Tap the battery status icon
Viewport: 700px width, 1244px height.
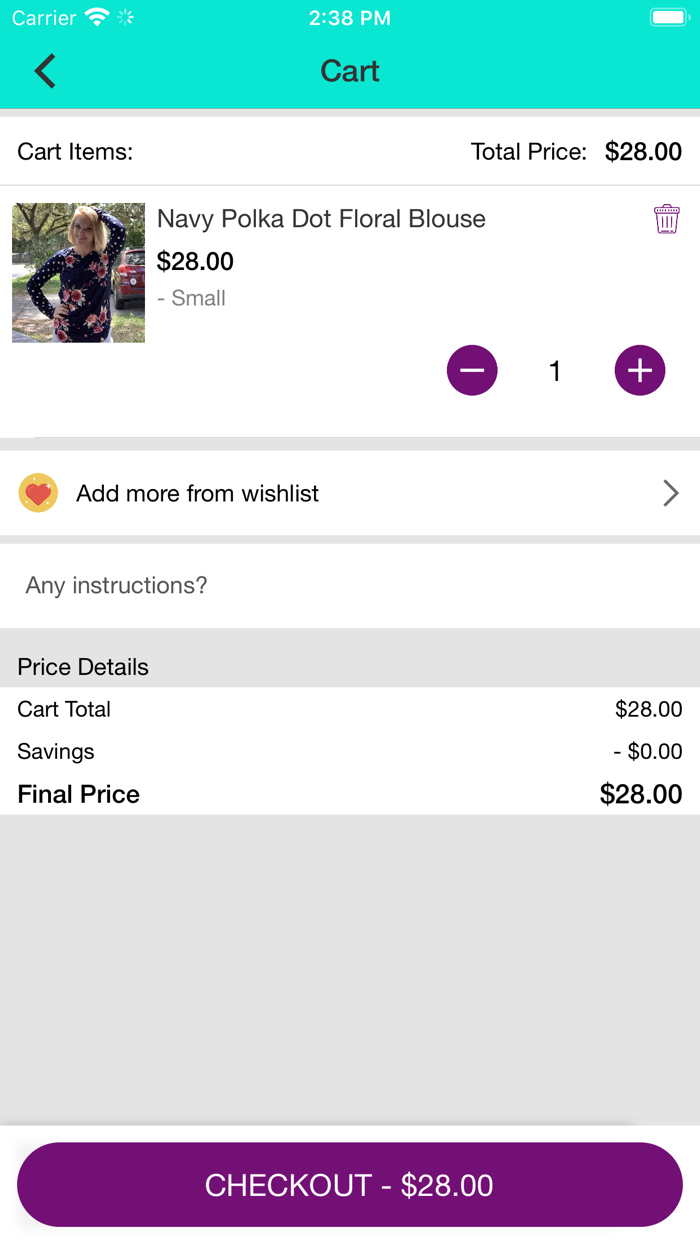[667, 17]
